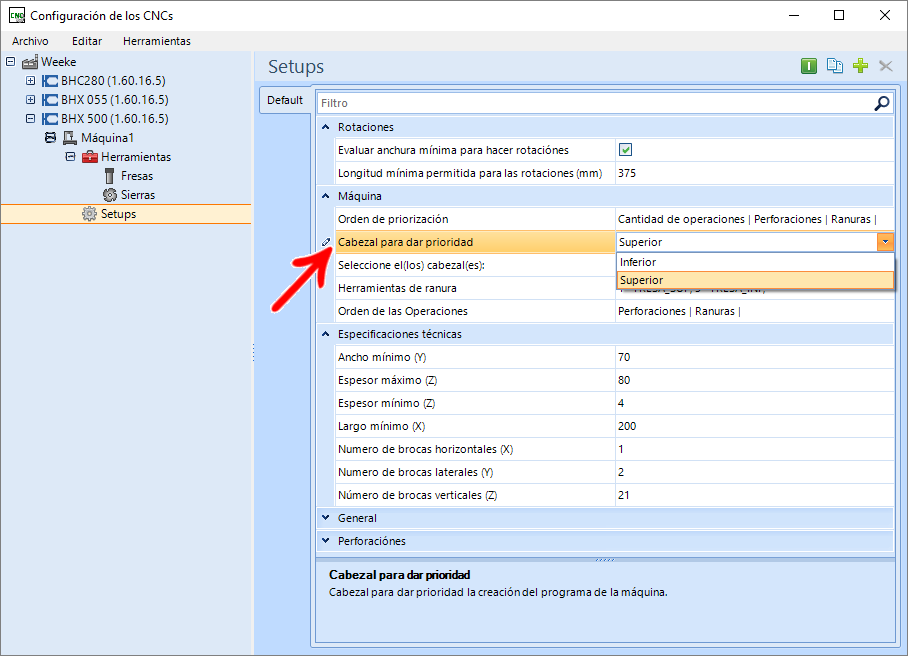
Task: Click the Setups gear icon in tree
Action: click(x=89, y=214)
